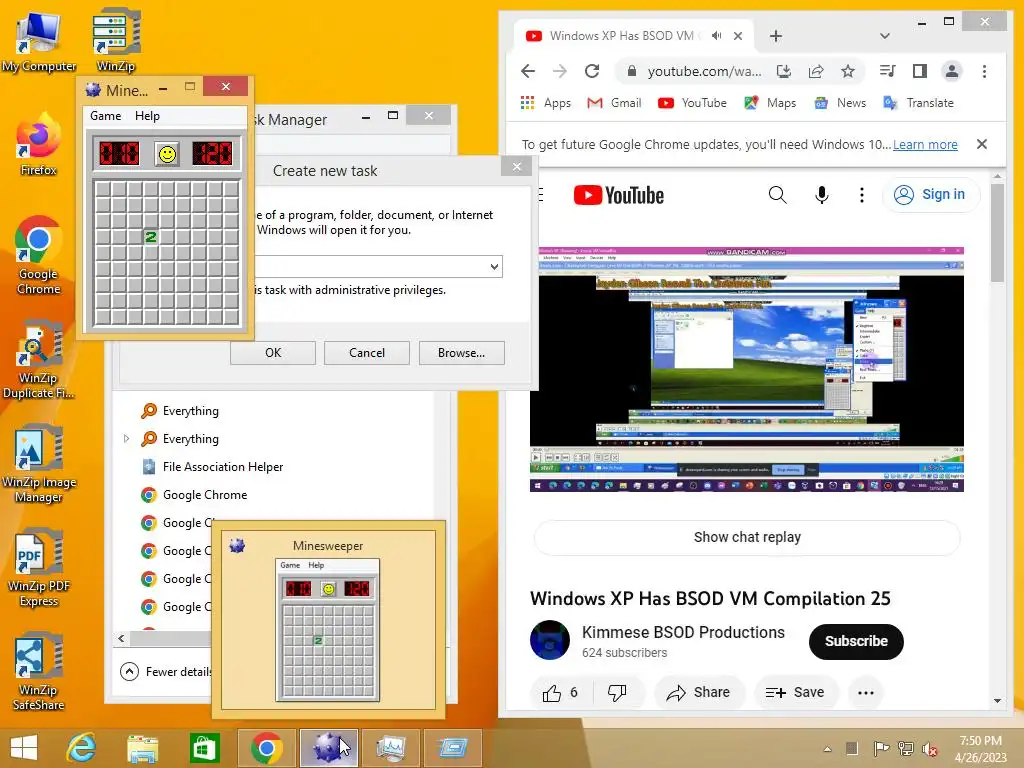Click Learn more about Chrome updates
Screen dimensions: 1024x768
(925, 144)
